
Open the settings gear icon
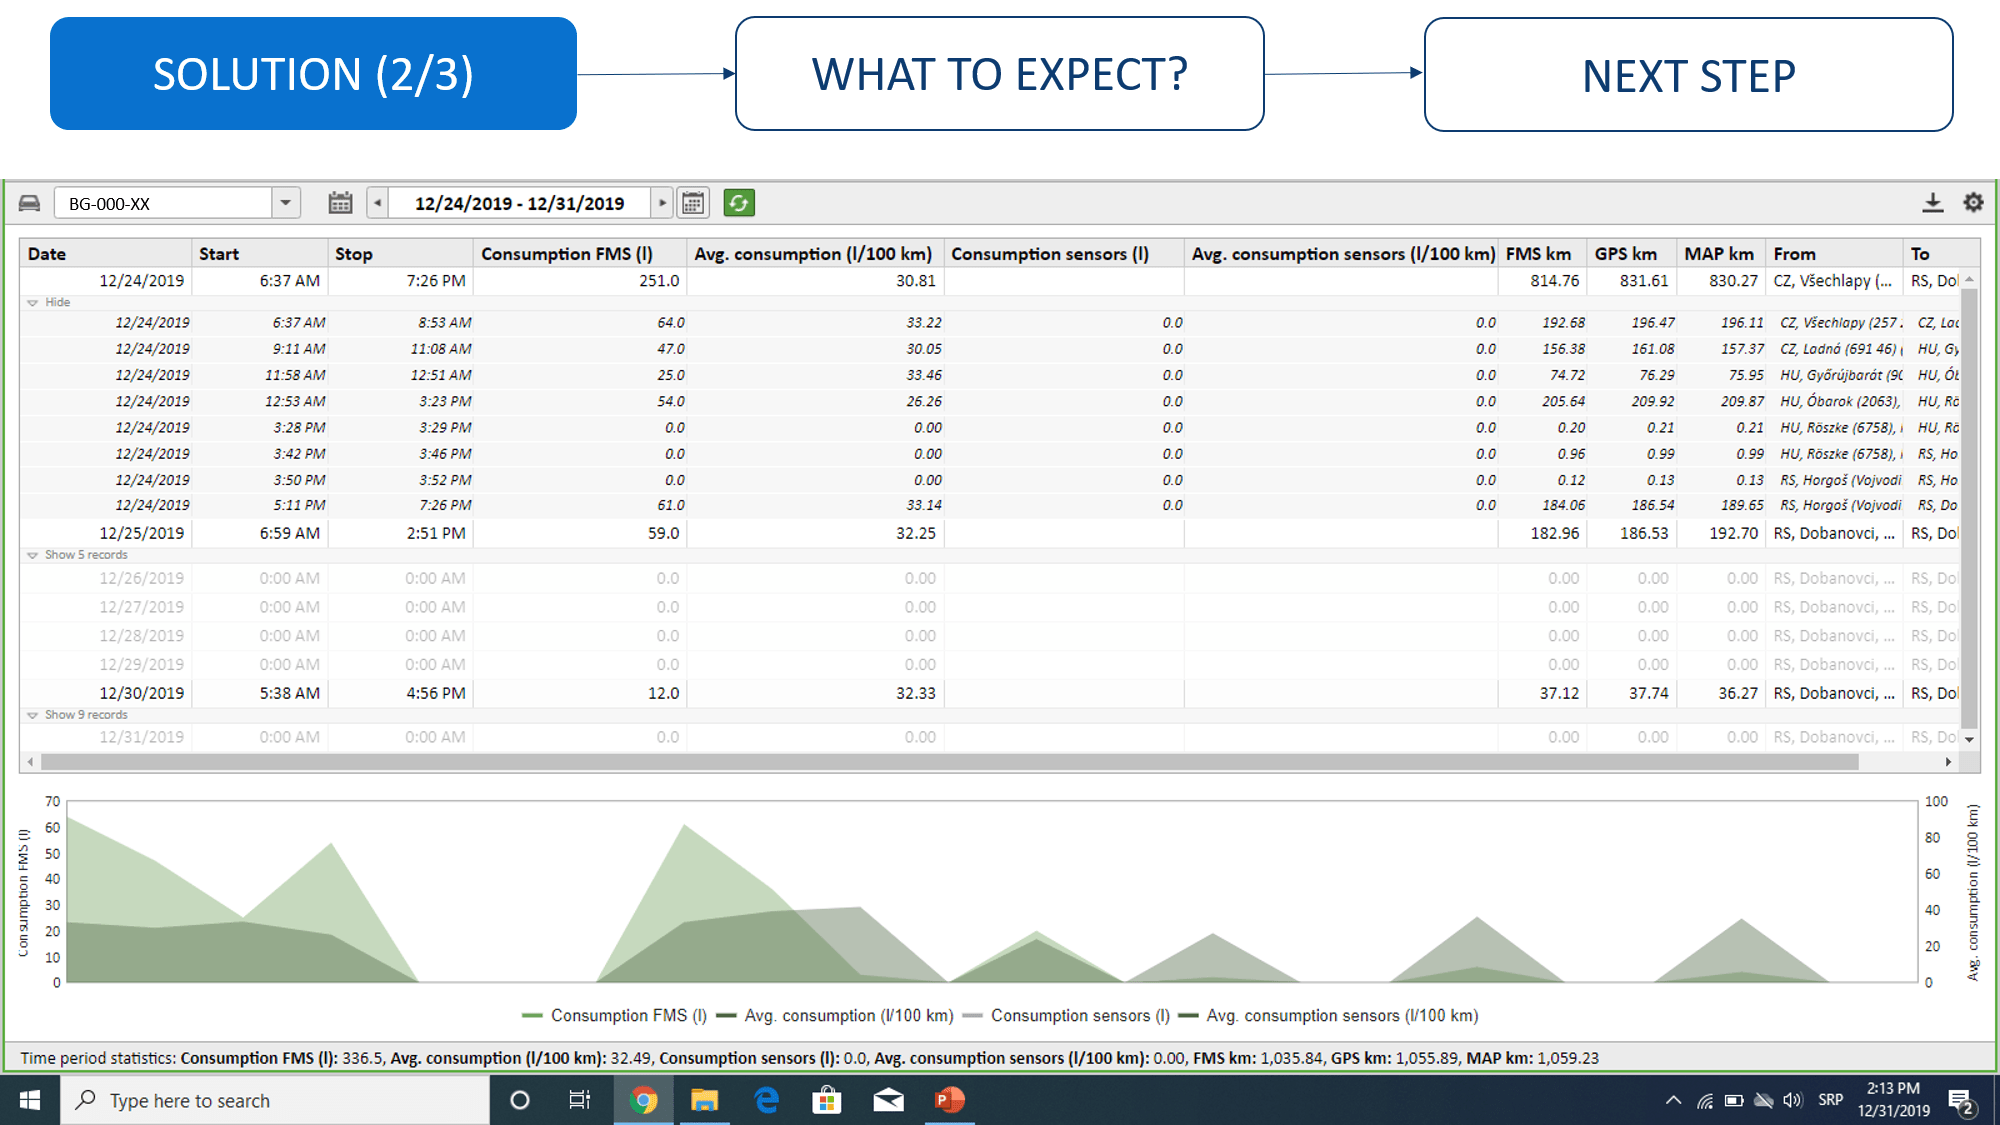point(1973,203)
